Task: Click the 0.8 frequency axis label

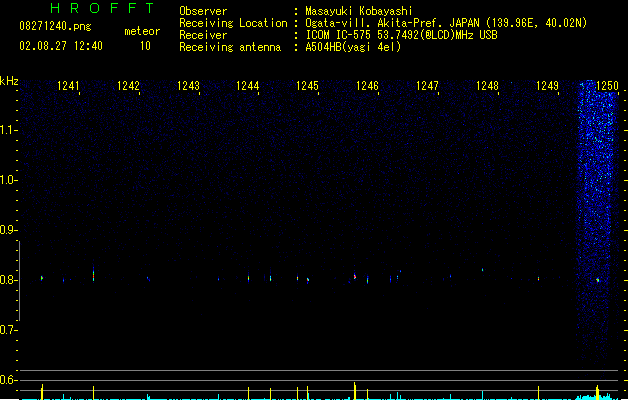Action: [x=8, y=280]
